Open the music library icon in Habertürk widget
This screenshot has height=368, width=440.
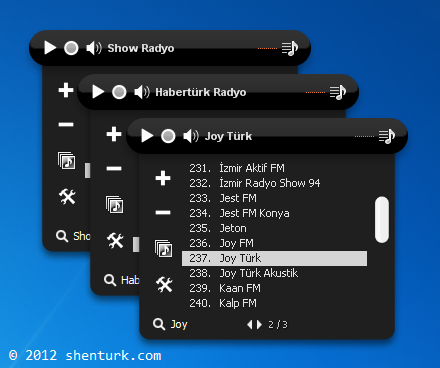click(x=115, y=205)
